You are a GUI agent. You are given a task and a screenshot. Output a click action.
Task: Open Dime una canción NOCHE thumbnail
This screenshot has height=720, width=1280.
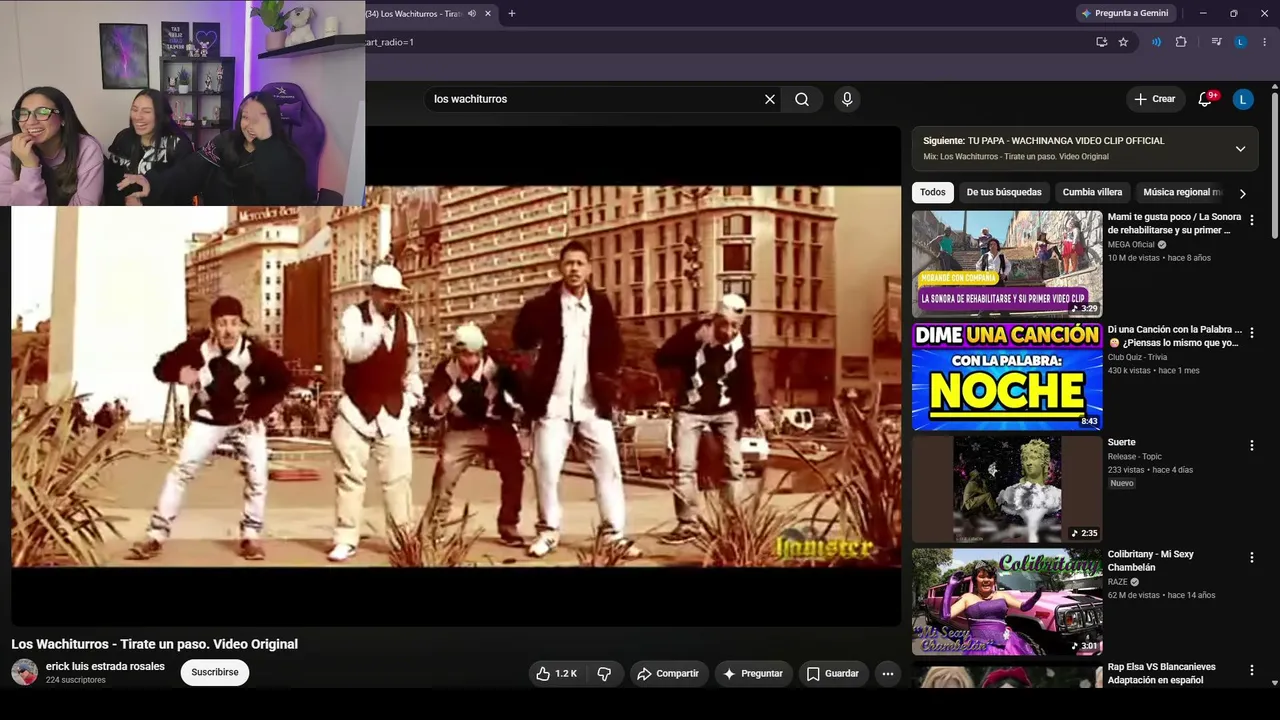tap(1007, 376)
